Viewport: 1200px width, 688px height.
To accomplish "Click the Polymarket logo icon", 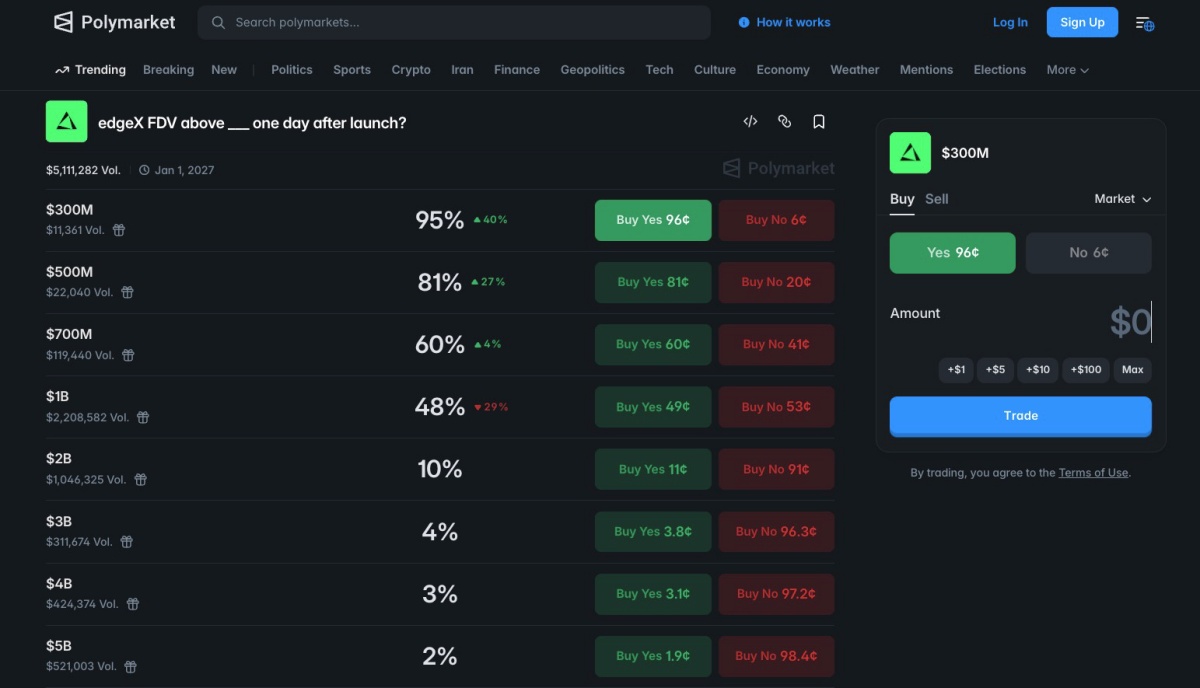I will pyautogui.click(x=63, y=22).
